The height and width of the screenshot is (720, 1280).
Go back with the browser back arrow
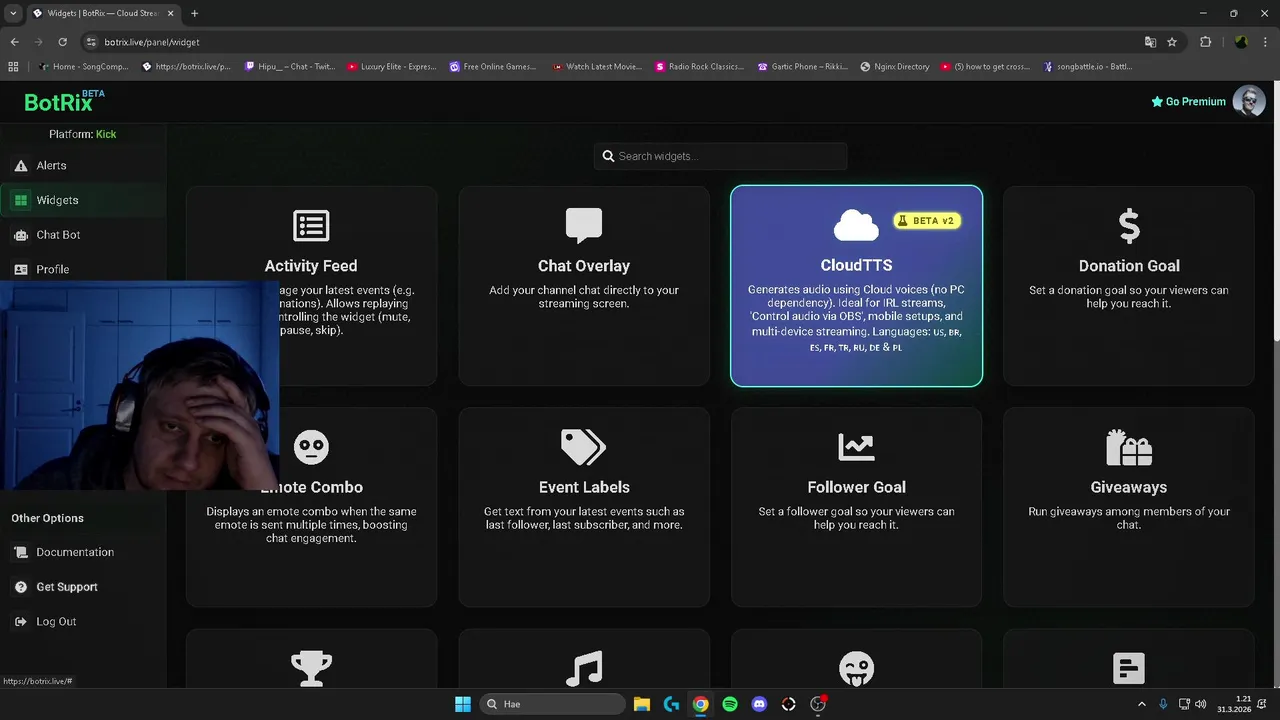(x=14, y=42)
